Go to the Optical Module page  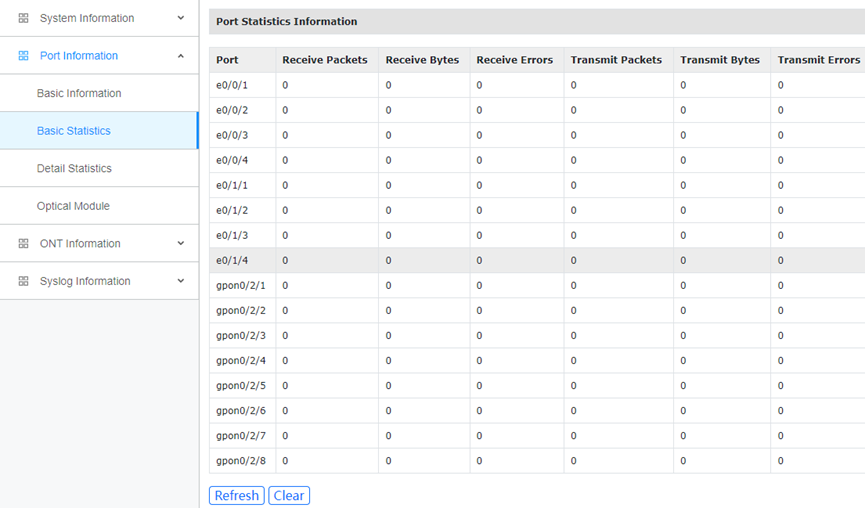(x=73, y=206)
